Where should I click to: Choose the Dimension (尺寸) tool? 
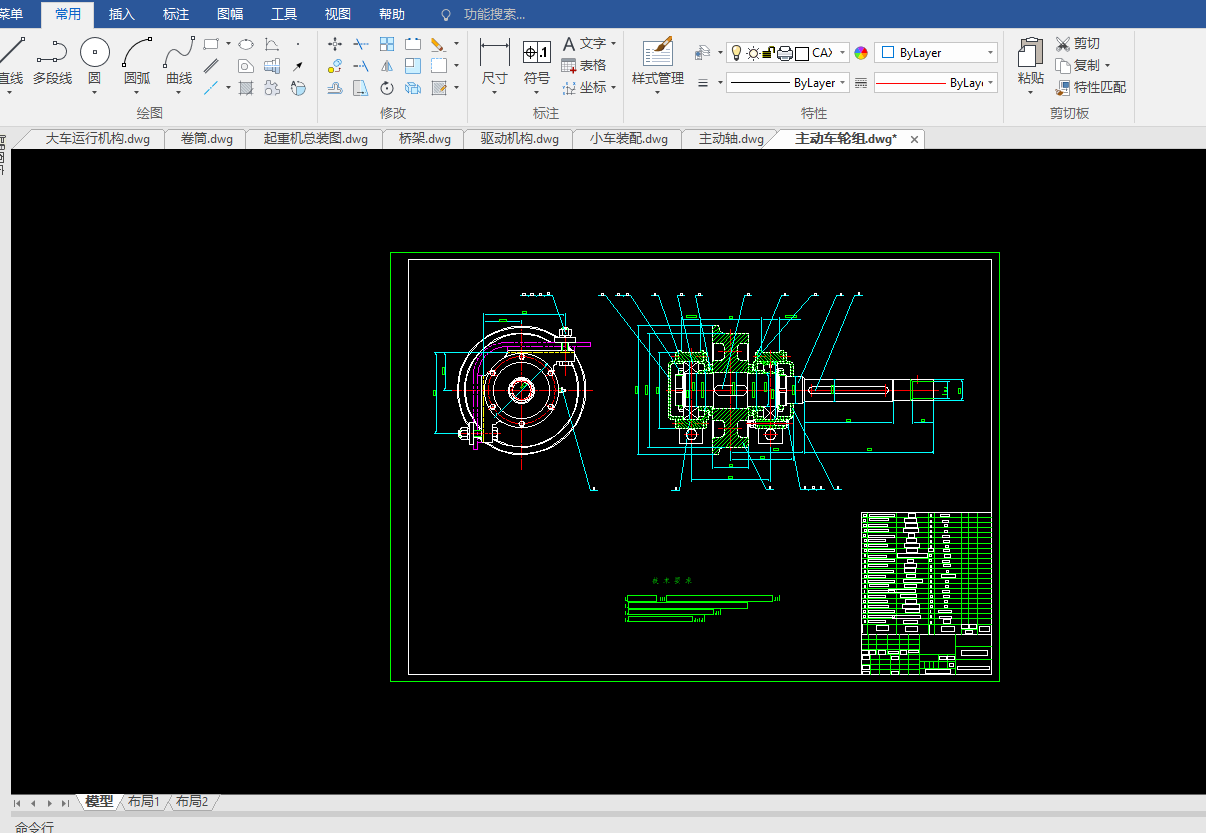coord(494,52)
